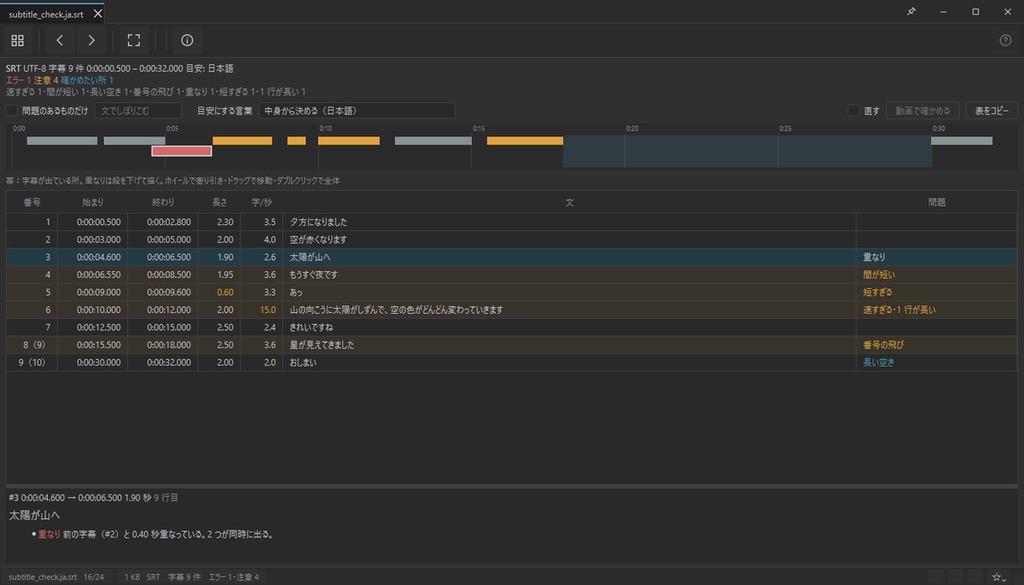Select row 夕方になりました

(x=511, y=222)
